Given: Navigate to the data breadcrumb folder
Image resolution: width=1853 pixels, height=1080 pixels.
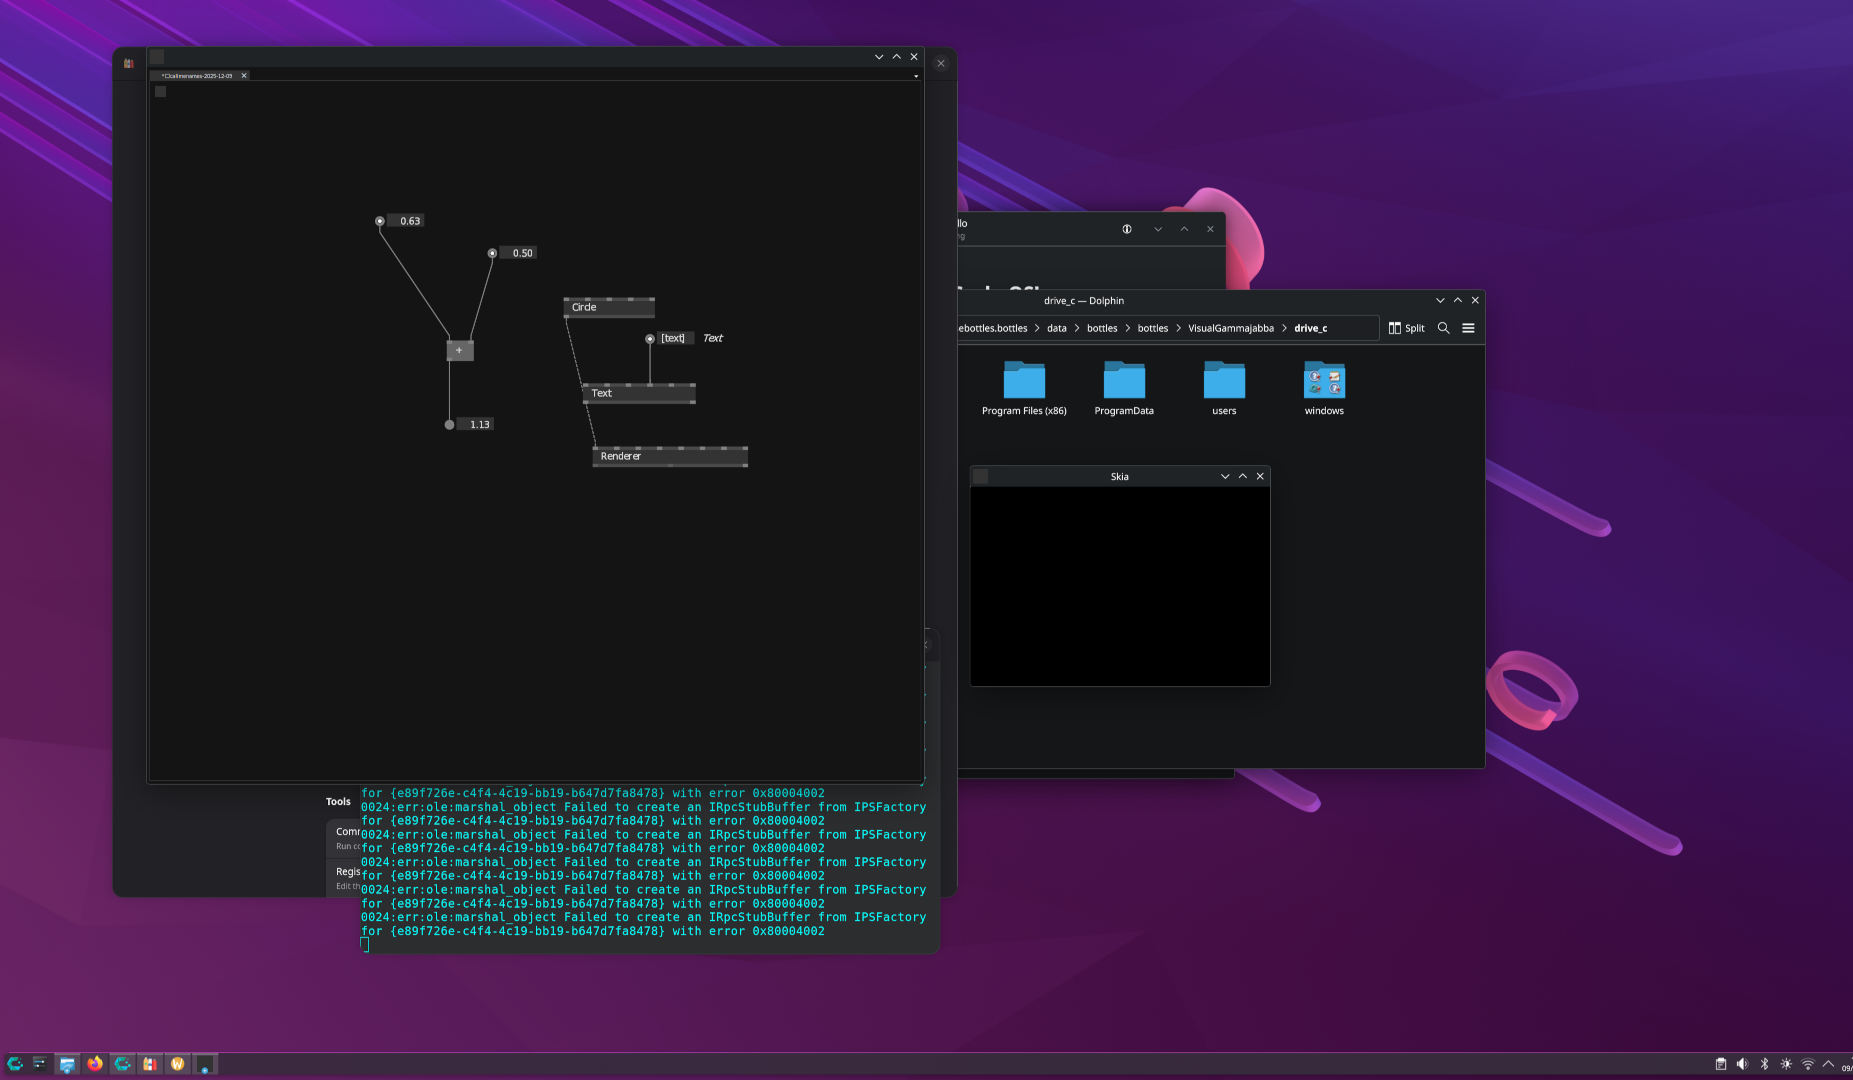Looking at the screenshot, I should click(x=1056, y=328).
